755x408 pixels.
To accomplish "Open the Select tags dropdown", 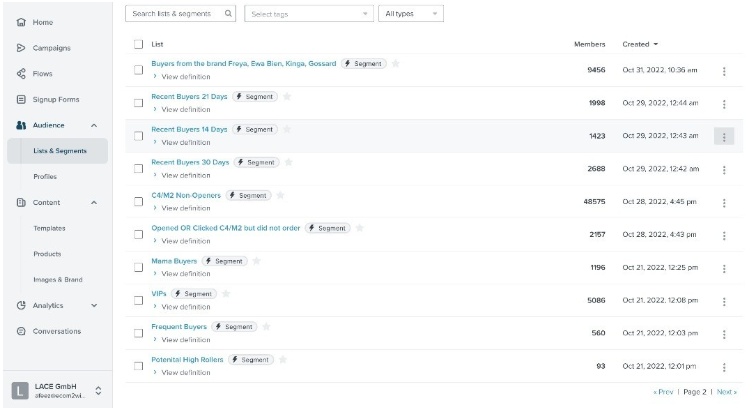I will click(309, 14).
